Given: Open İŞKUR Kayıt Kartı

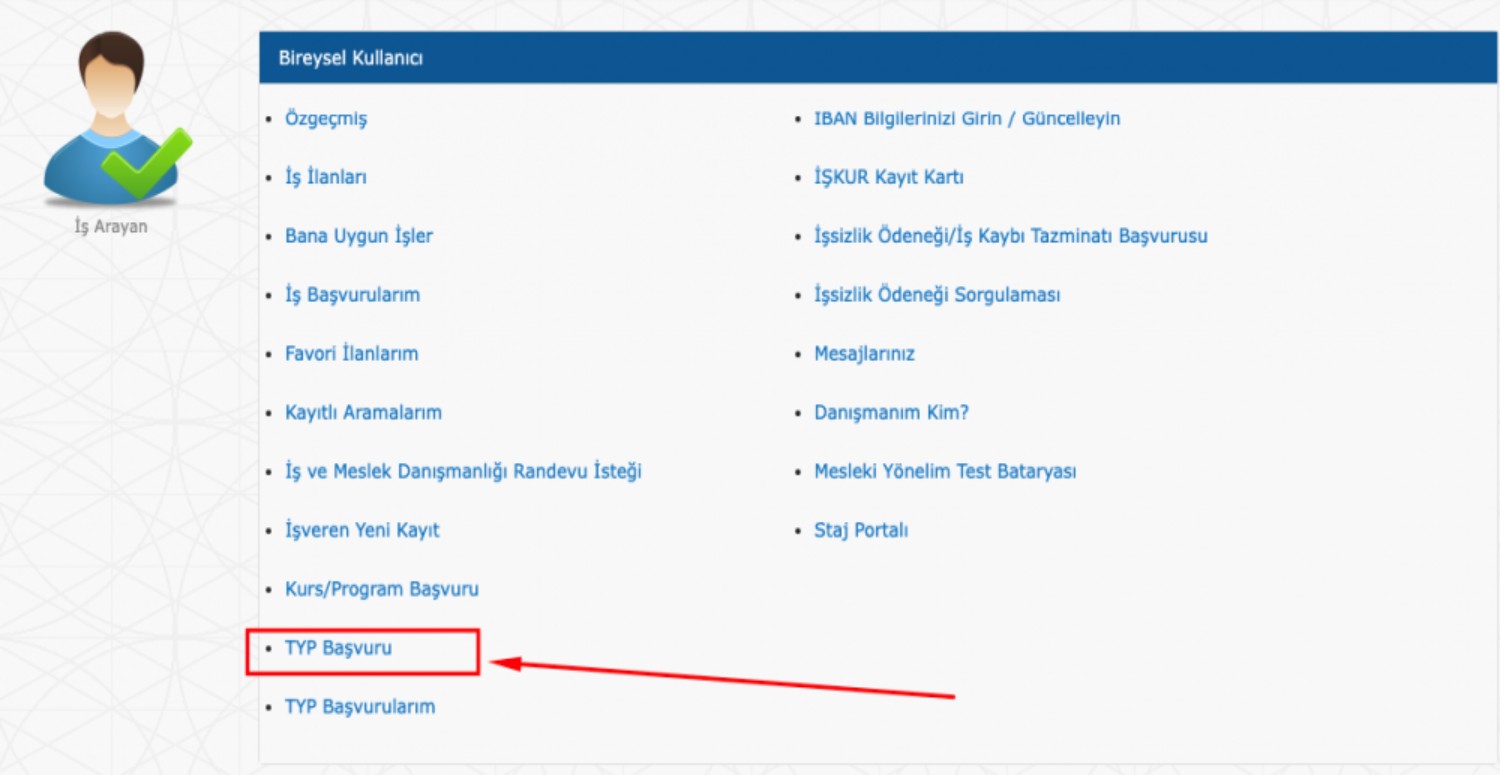Looking at the screenshot, I should tap(889, 178).
